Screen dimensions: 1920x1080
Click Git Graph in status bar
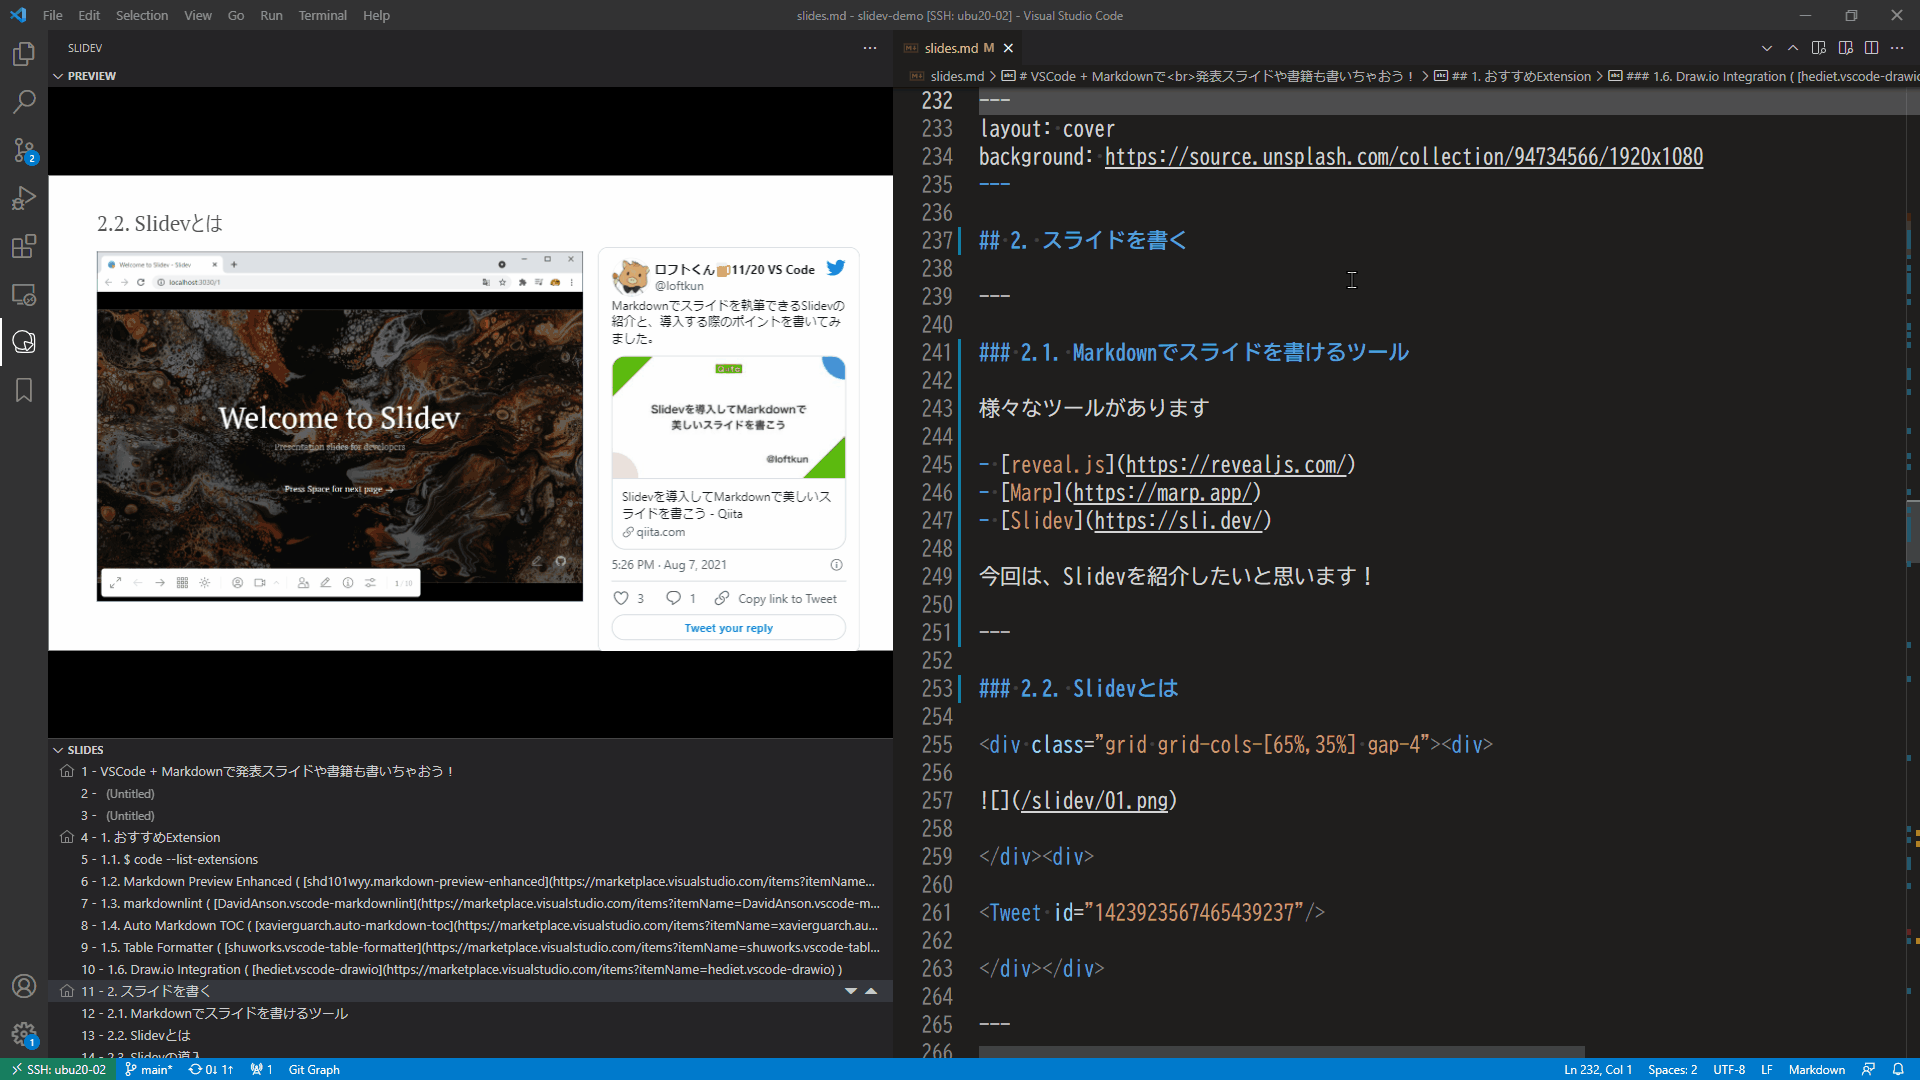pyautogui.click(x=314, y=1069)
